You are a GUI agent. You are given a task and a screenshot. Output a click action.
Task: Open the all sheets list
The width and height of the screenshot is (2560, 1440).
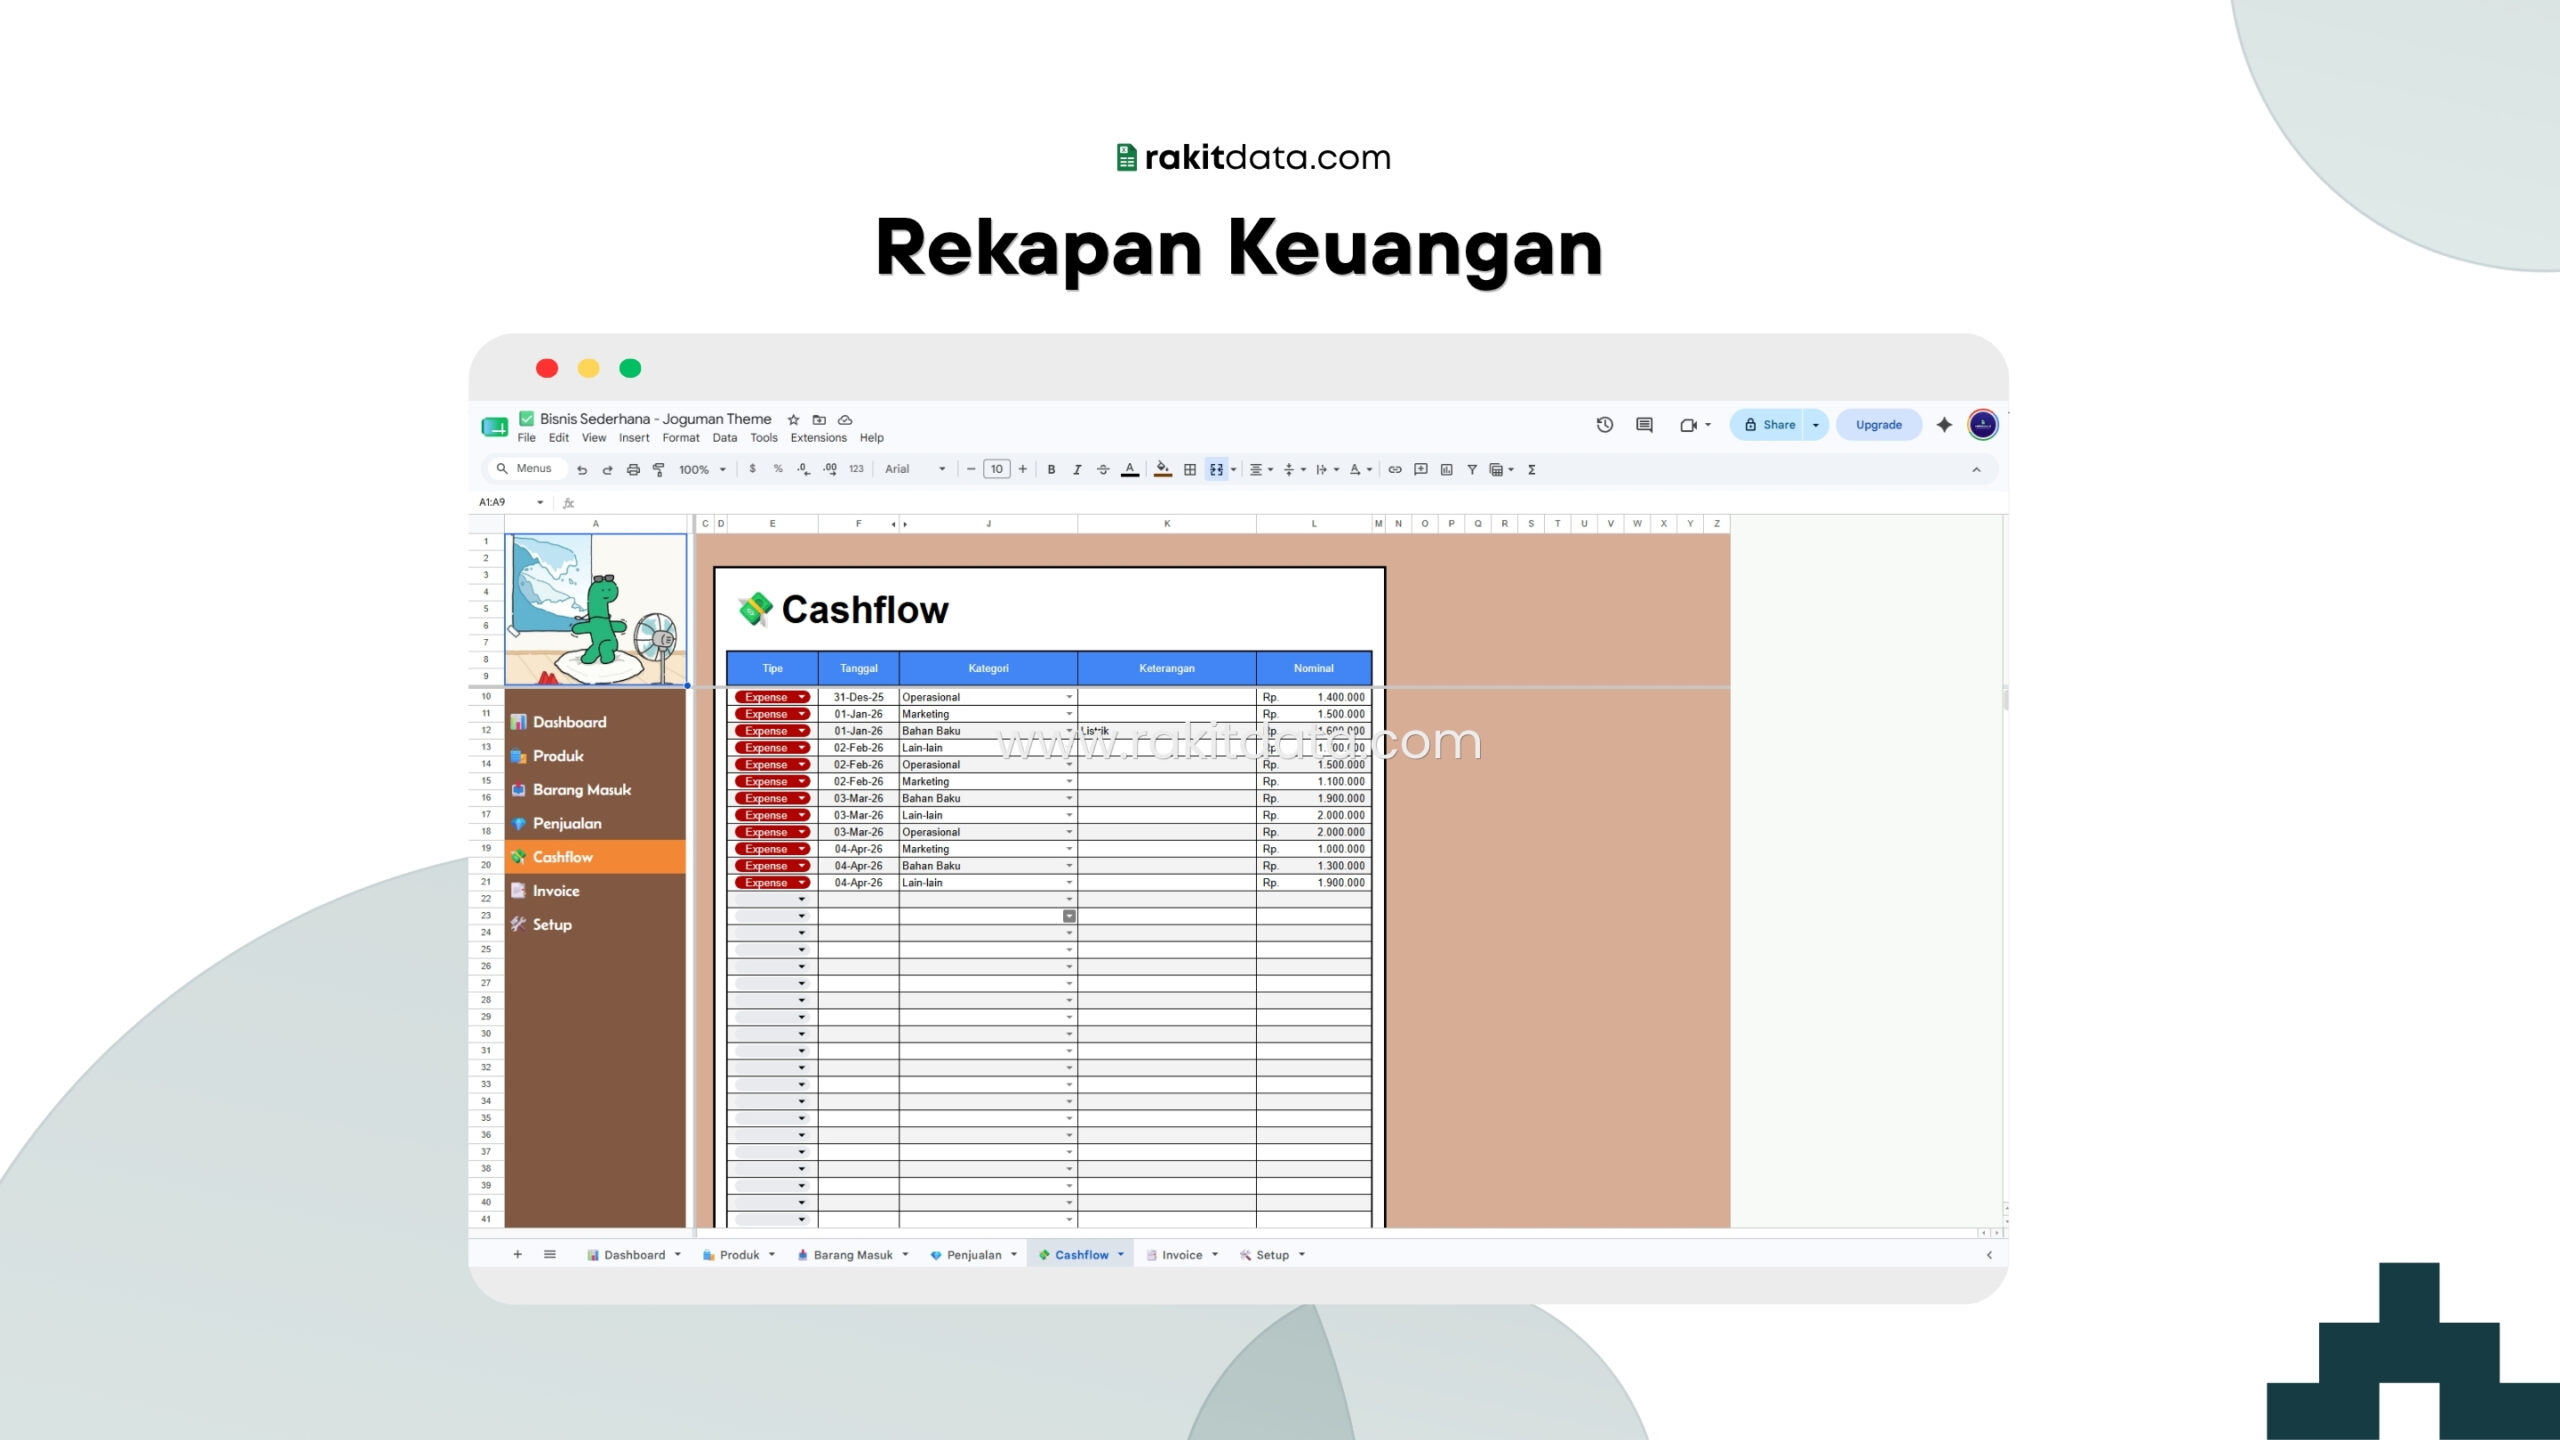coord(550,1255)
